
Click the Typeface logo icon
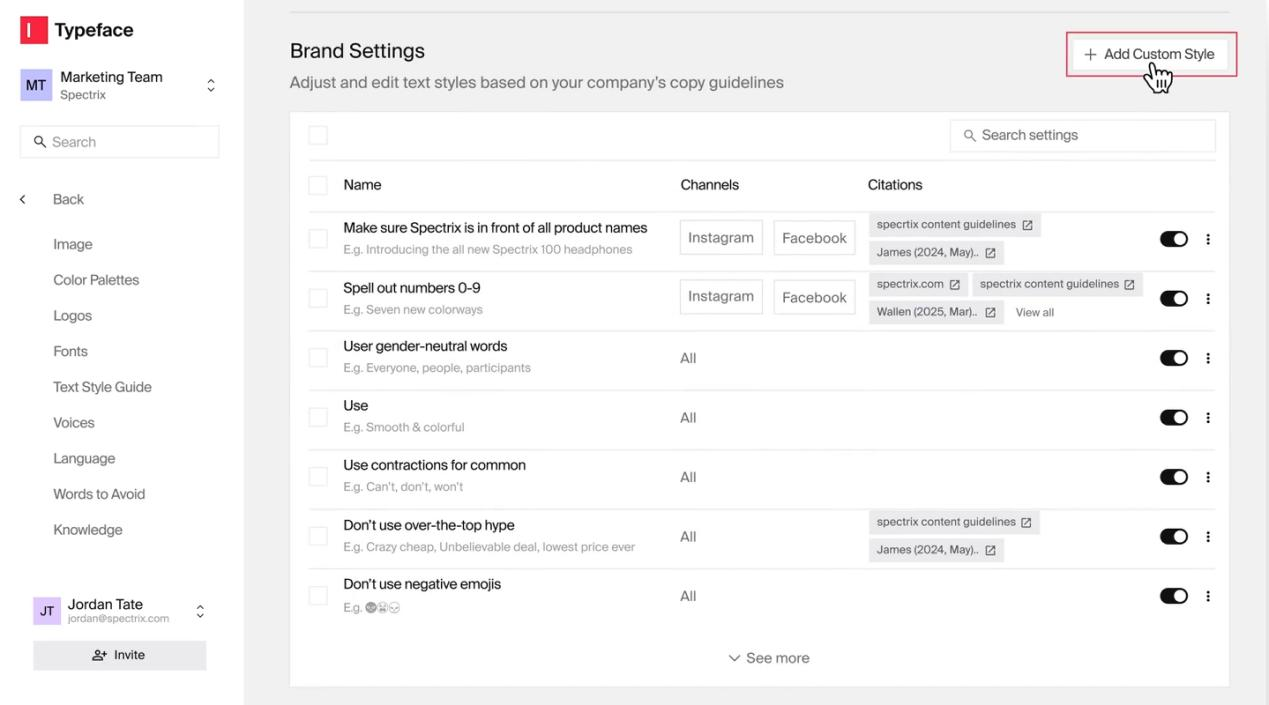pyautogui.click(x=34, y=30)
